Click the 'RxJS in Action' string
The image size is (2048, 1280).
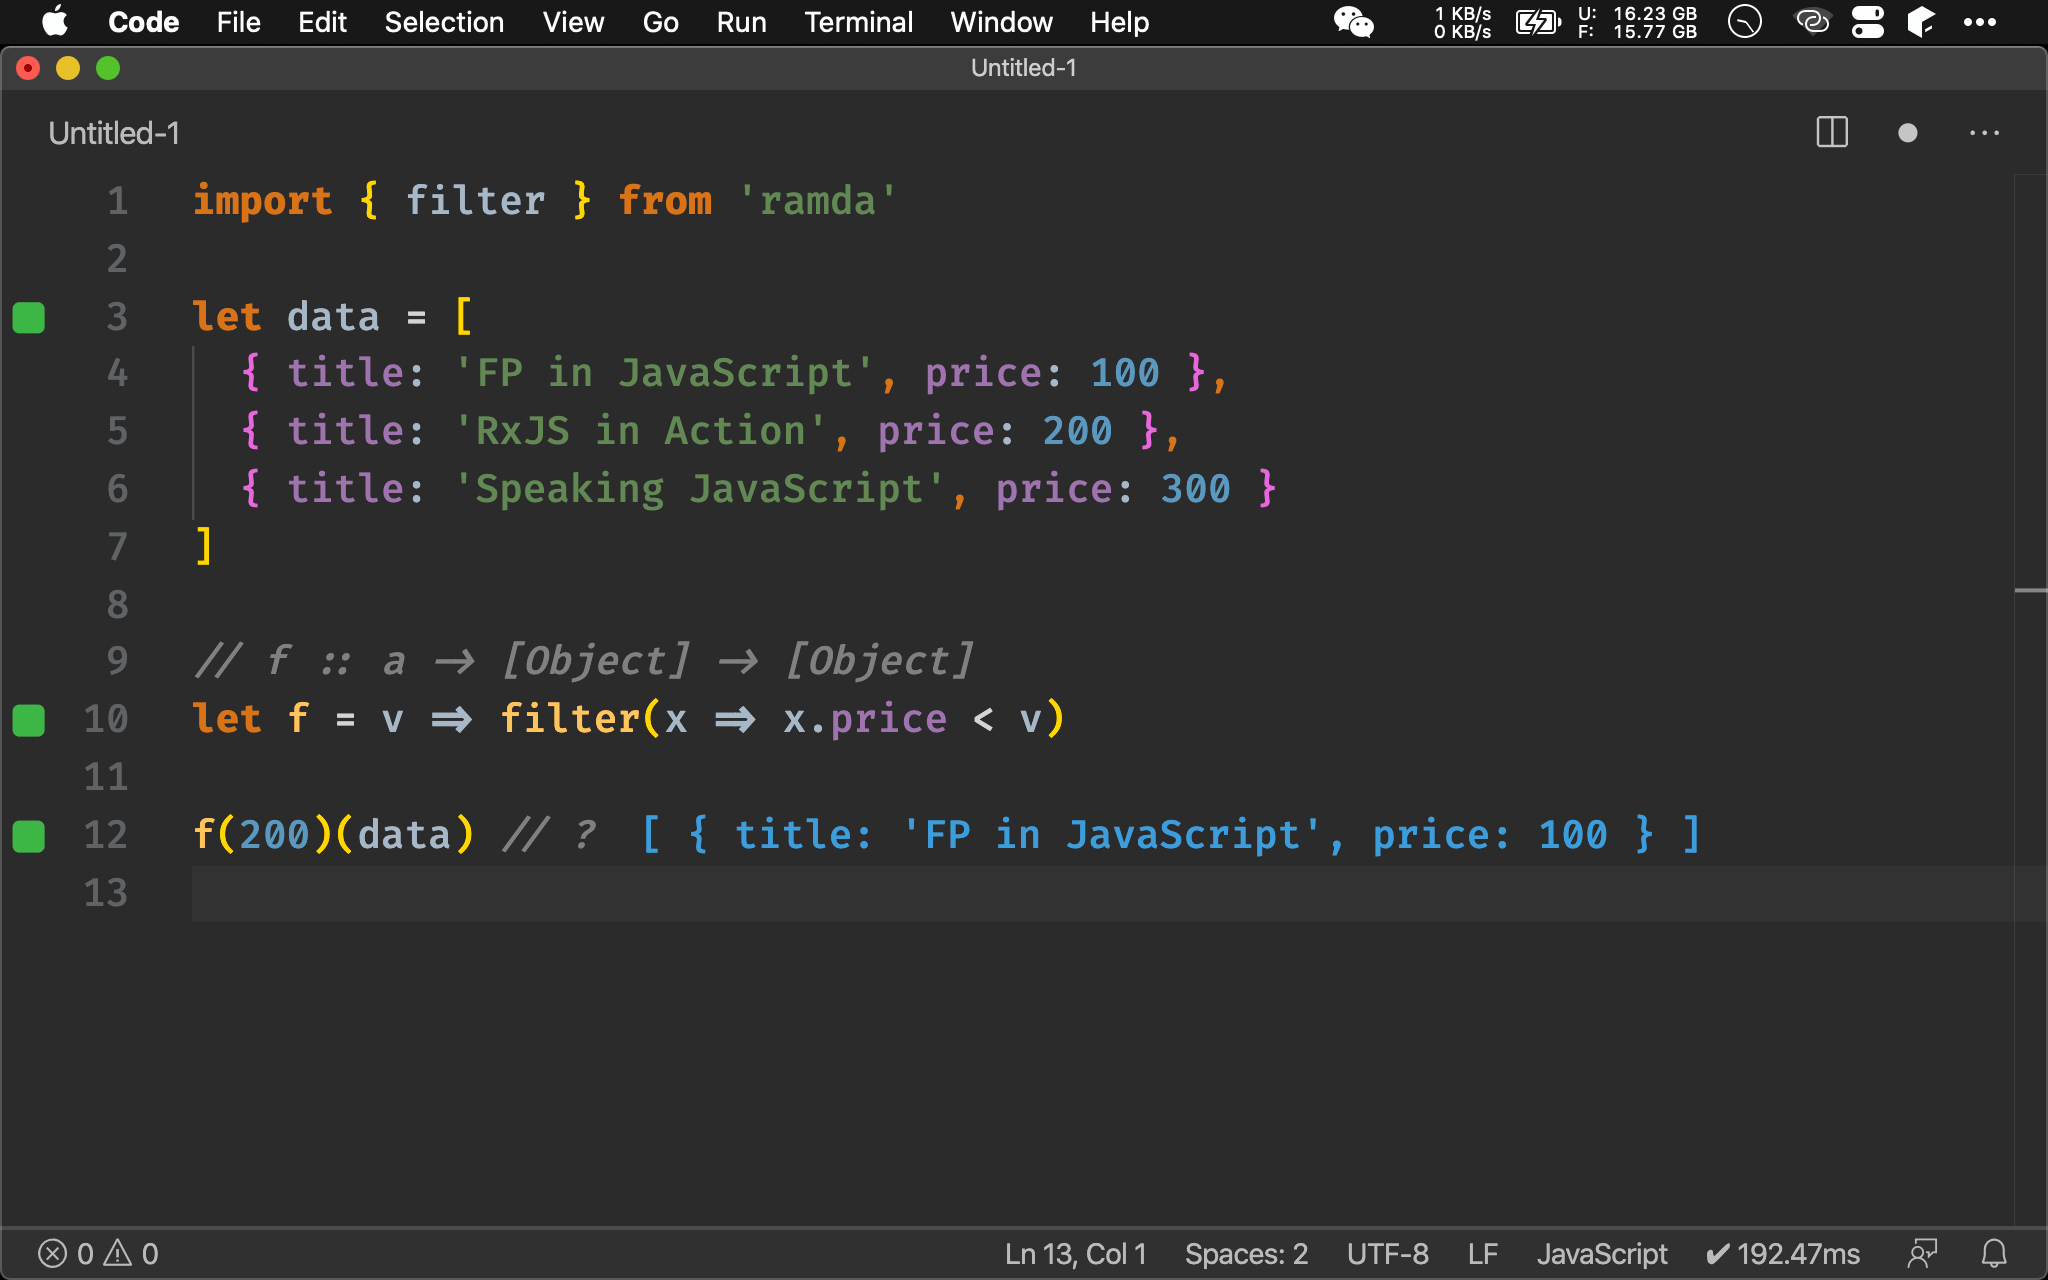[640, 431]
